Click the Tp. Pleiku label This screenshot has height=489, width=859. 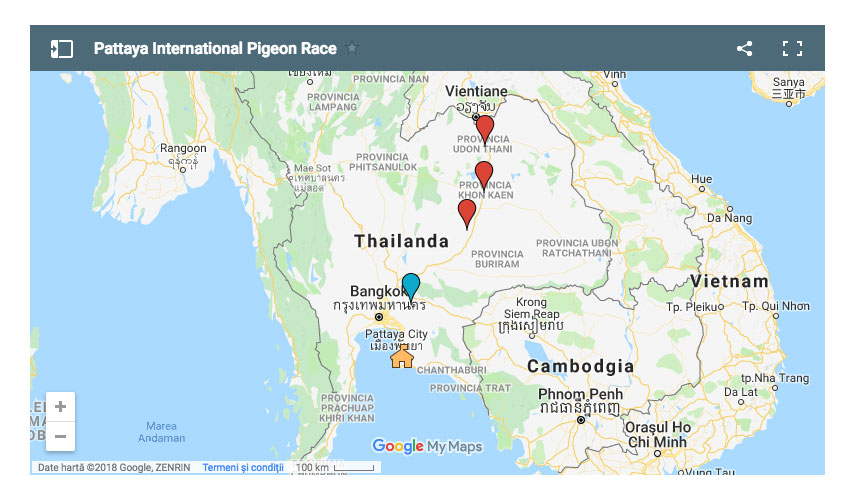[691, 307]
